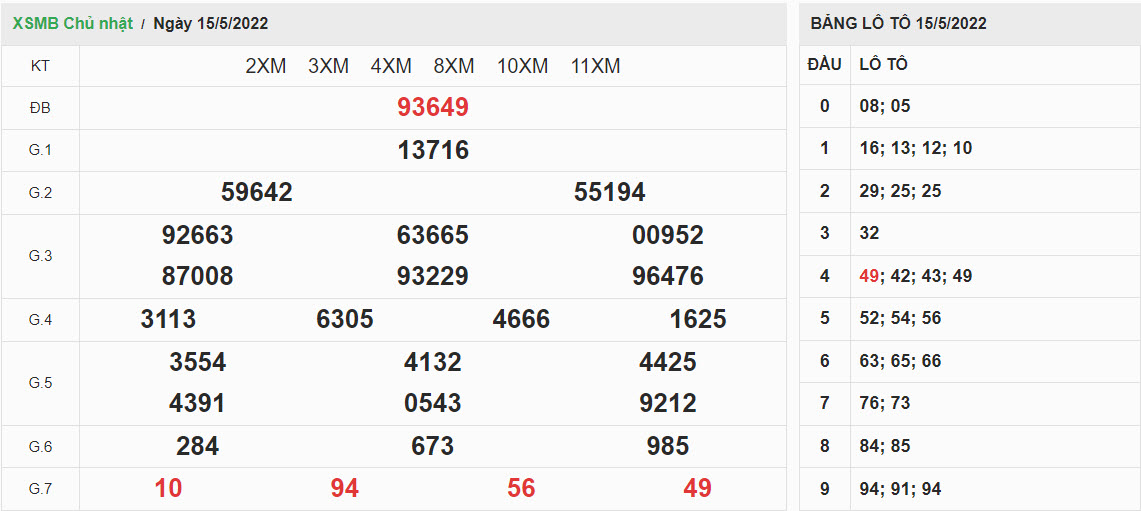Select G.6 number 673
This screenshot has height=511, width=1141.
pyautogui.click(x=432, y=446)
